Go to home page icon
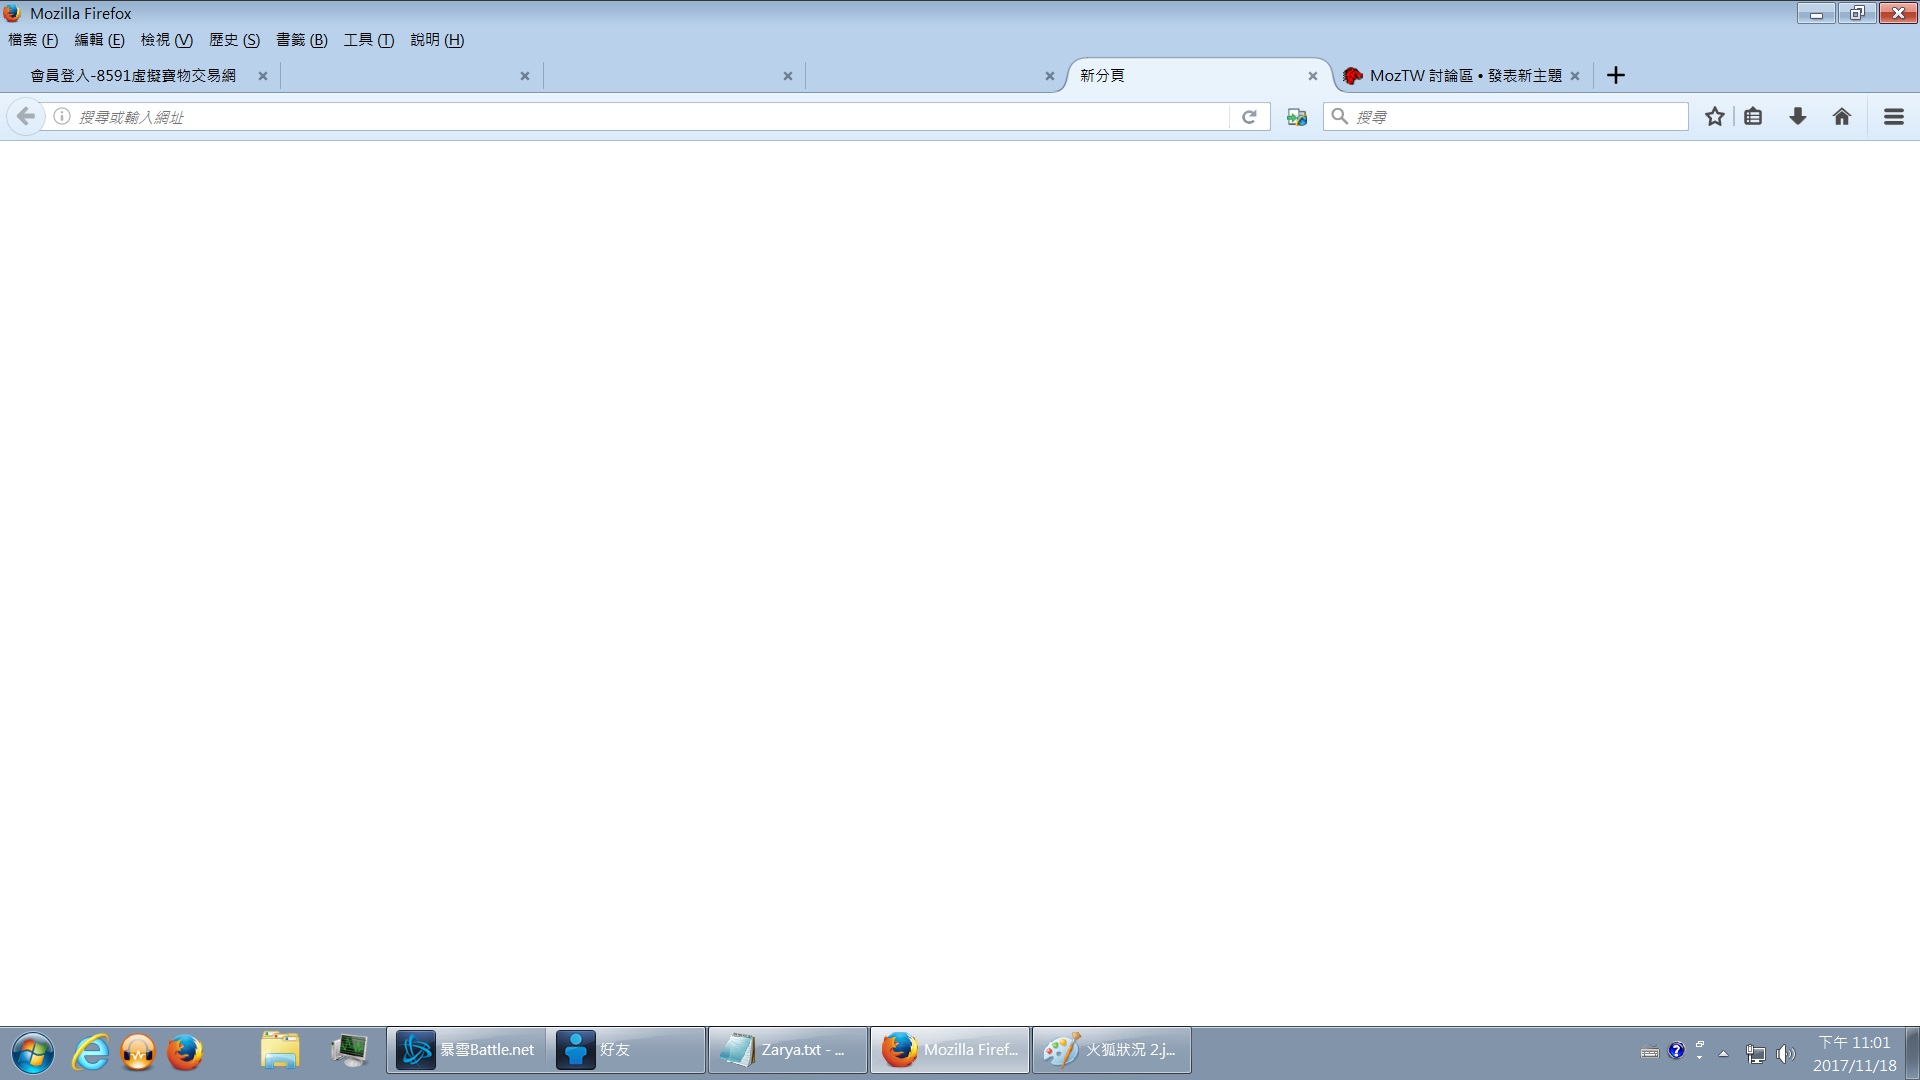1920x1080 pixels. click(x=1841, y=117)
